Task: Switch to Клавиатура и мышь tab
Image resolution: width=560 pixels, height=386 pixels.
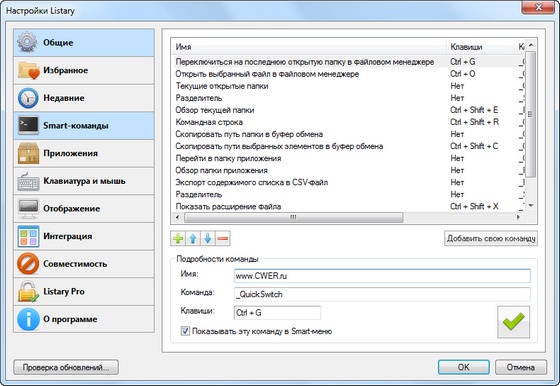Action: 84,181
